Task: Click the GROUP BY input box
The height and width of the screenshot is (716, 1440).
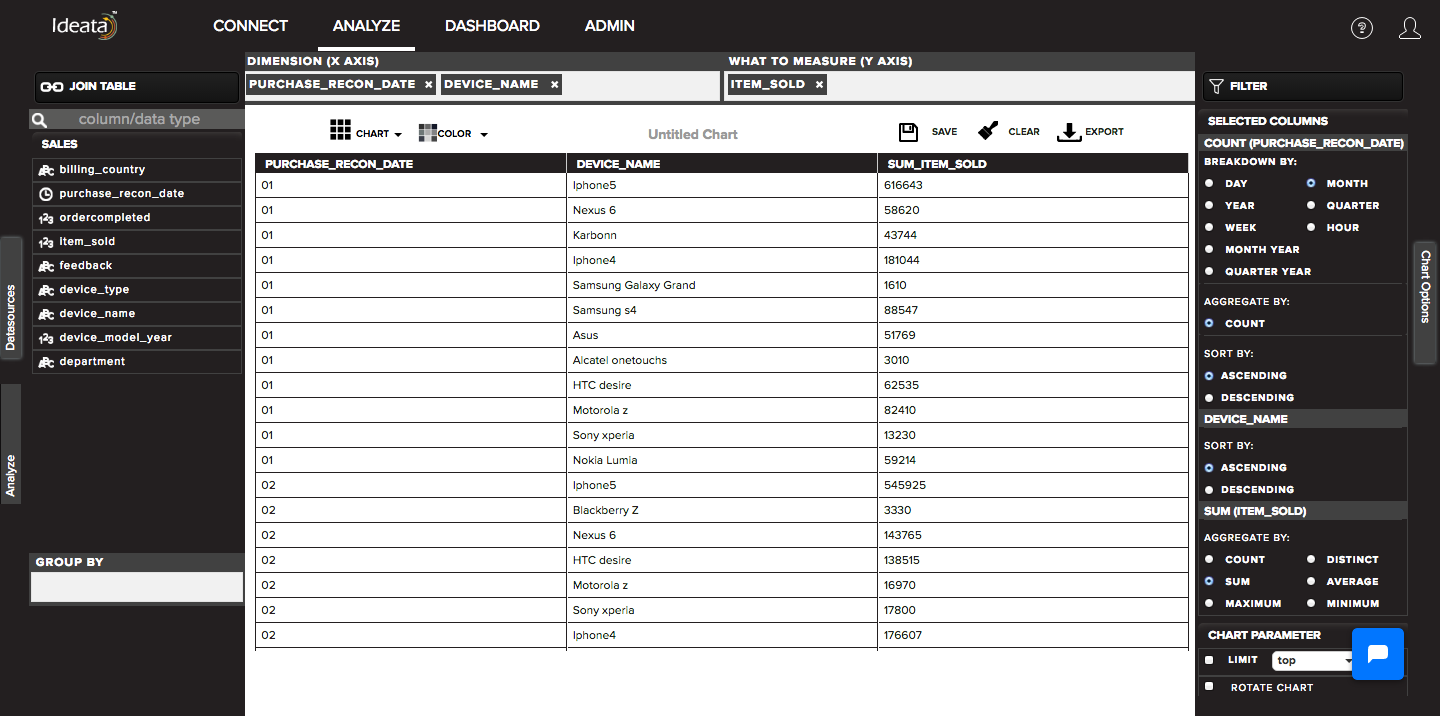Action: (137, 587)
